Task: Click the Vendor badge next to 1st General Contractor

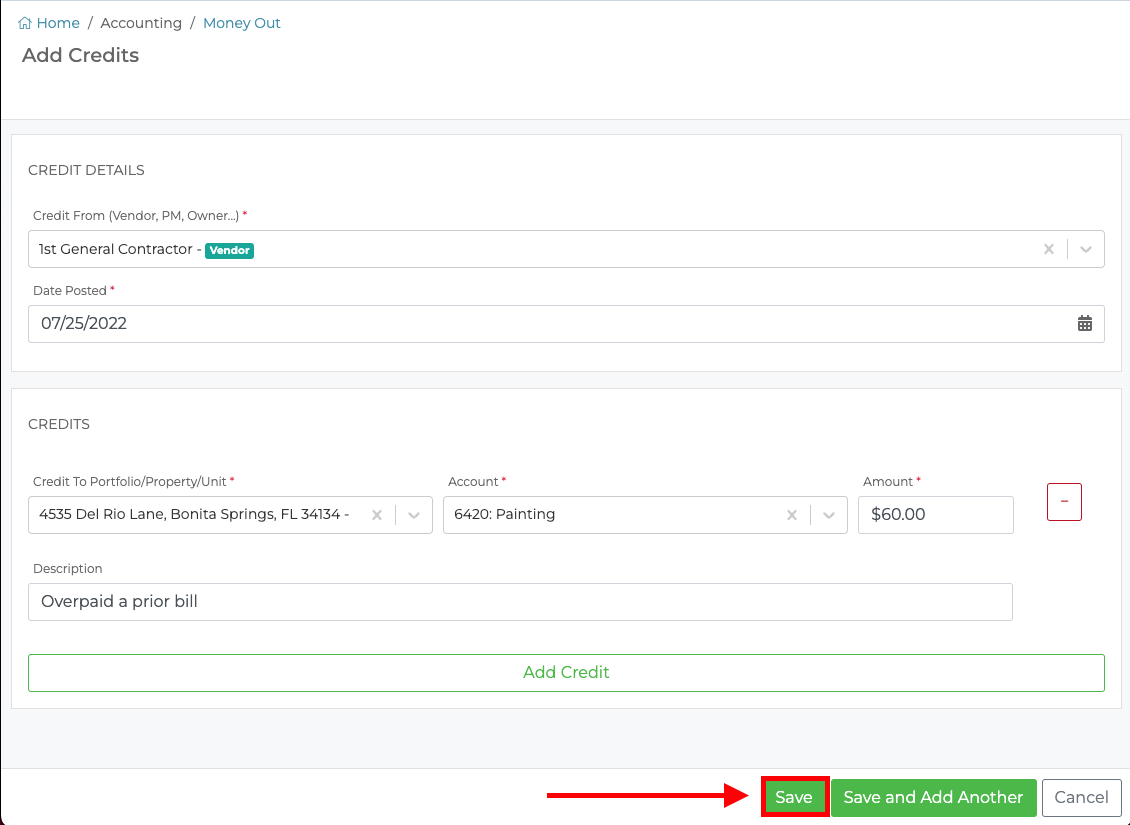Action: (x=229, y=250)
